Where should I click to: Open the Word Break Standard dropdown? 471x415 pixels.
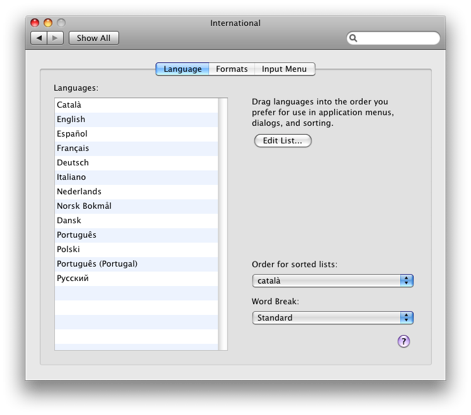tap(333, 318)
